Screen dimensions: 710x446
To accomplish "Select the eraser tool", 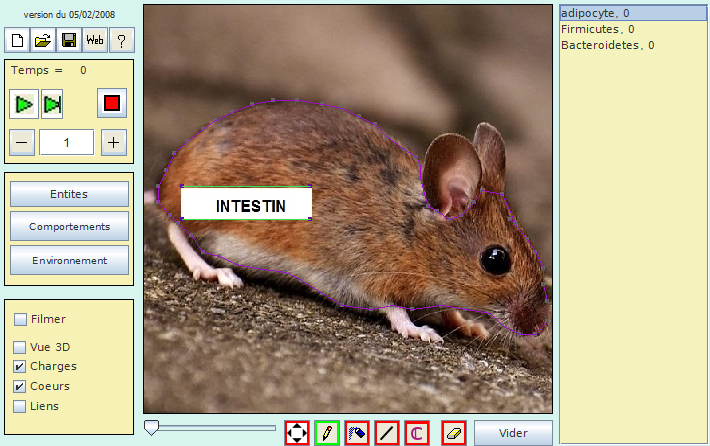I will [454, 433].
